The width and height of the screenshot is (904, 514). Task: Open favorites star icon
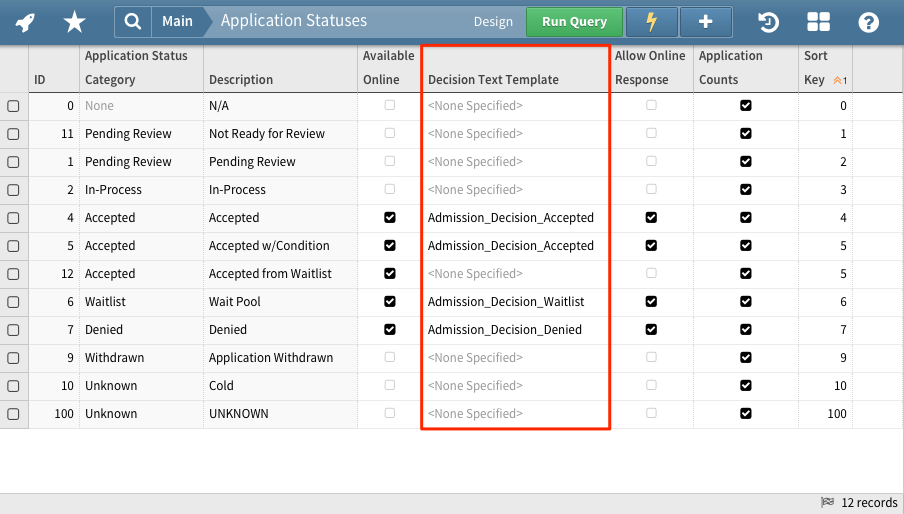click(x=74, y=22)
